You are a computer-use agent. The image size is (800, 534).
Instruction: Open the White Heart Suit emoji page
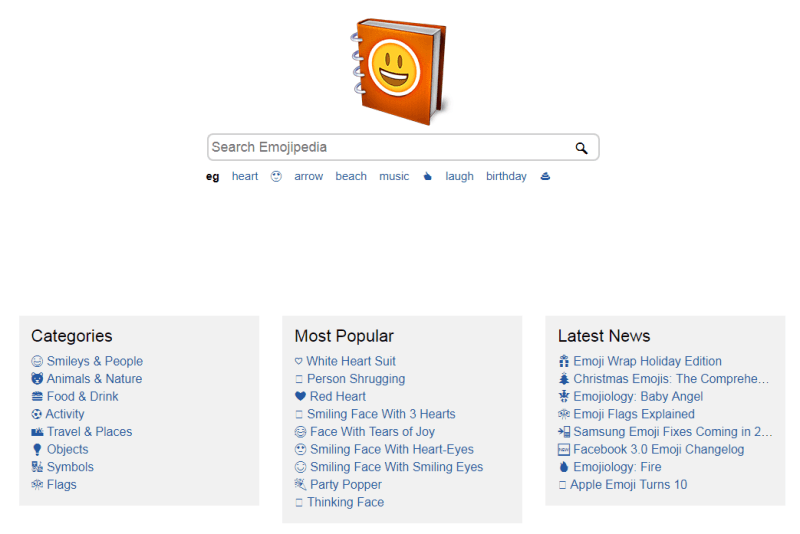pyautogui.click(x=351, y=361)
